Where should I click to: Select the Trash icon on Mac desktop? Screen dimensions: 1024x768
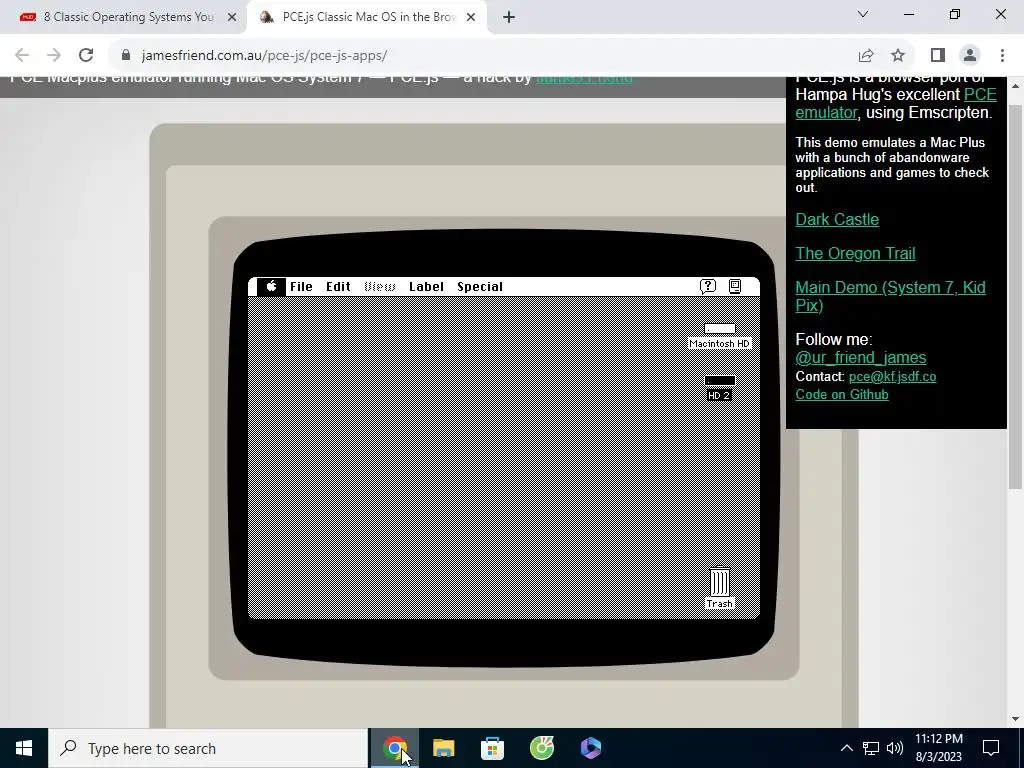tap(720, 581)
